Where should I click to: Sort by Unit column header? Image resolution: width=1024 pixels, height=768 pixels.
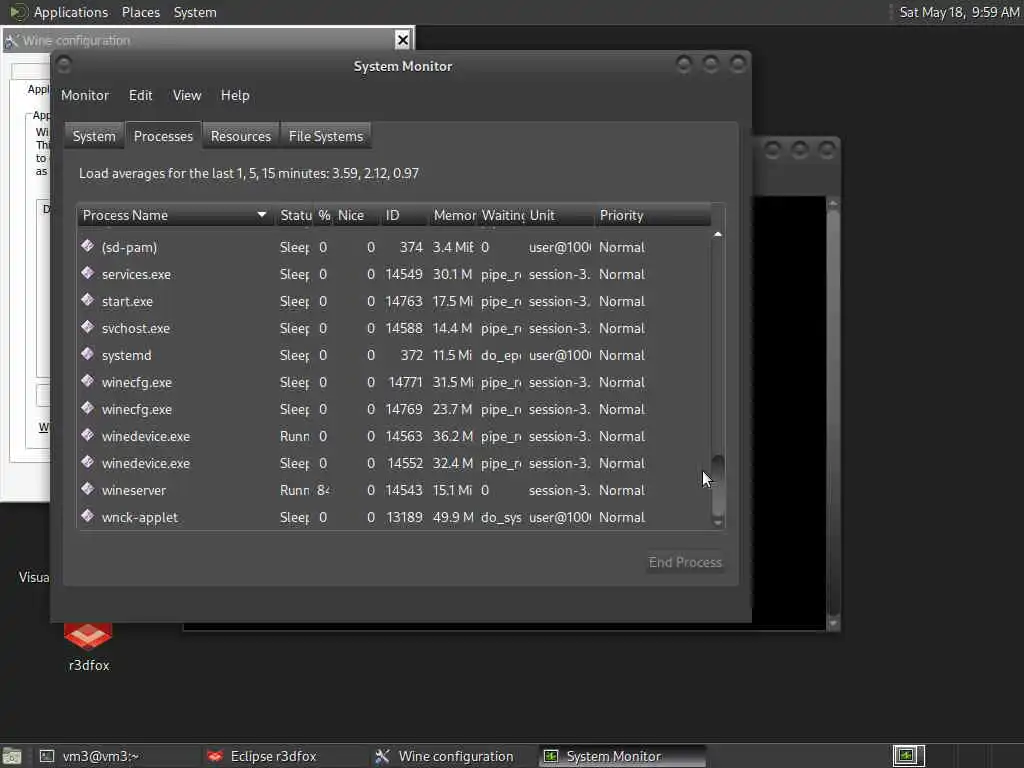click(560, 216)
